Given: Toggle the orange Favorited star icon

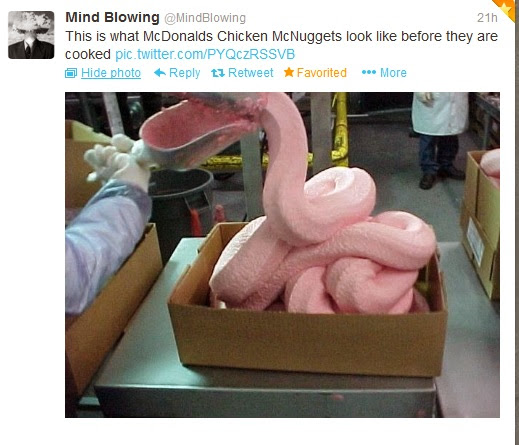Looking at the screenshot, I should click(289, 72).
